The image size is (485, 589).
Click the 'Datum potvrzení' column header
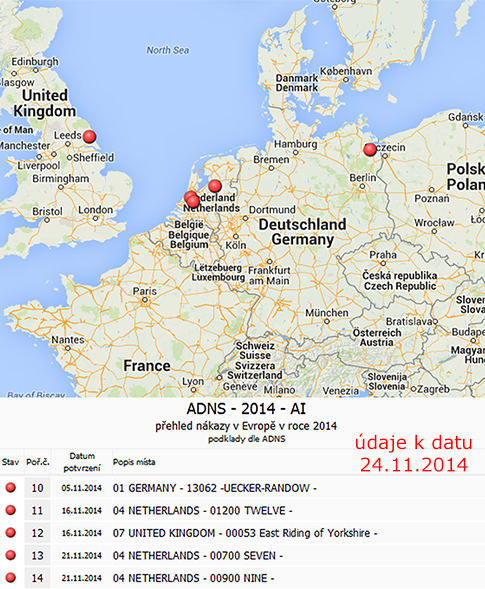click(82, 462)
